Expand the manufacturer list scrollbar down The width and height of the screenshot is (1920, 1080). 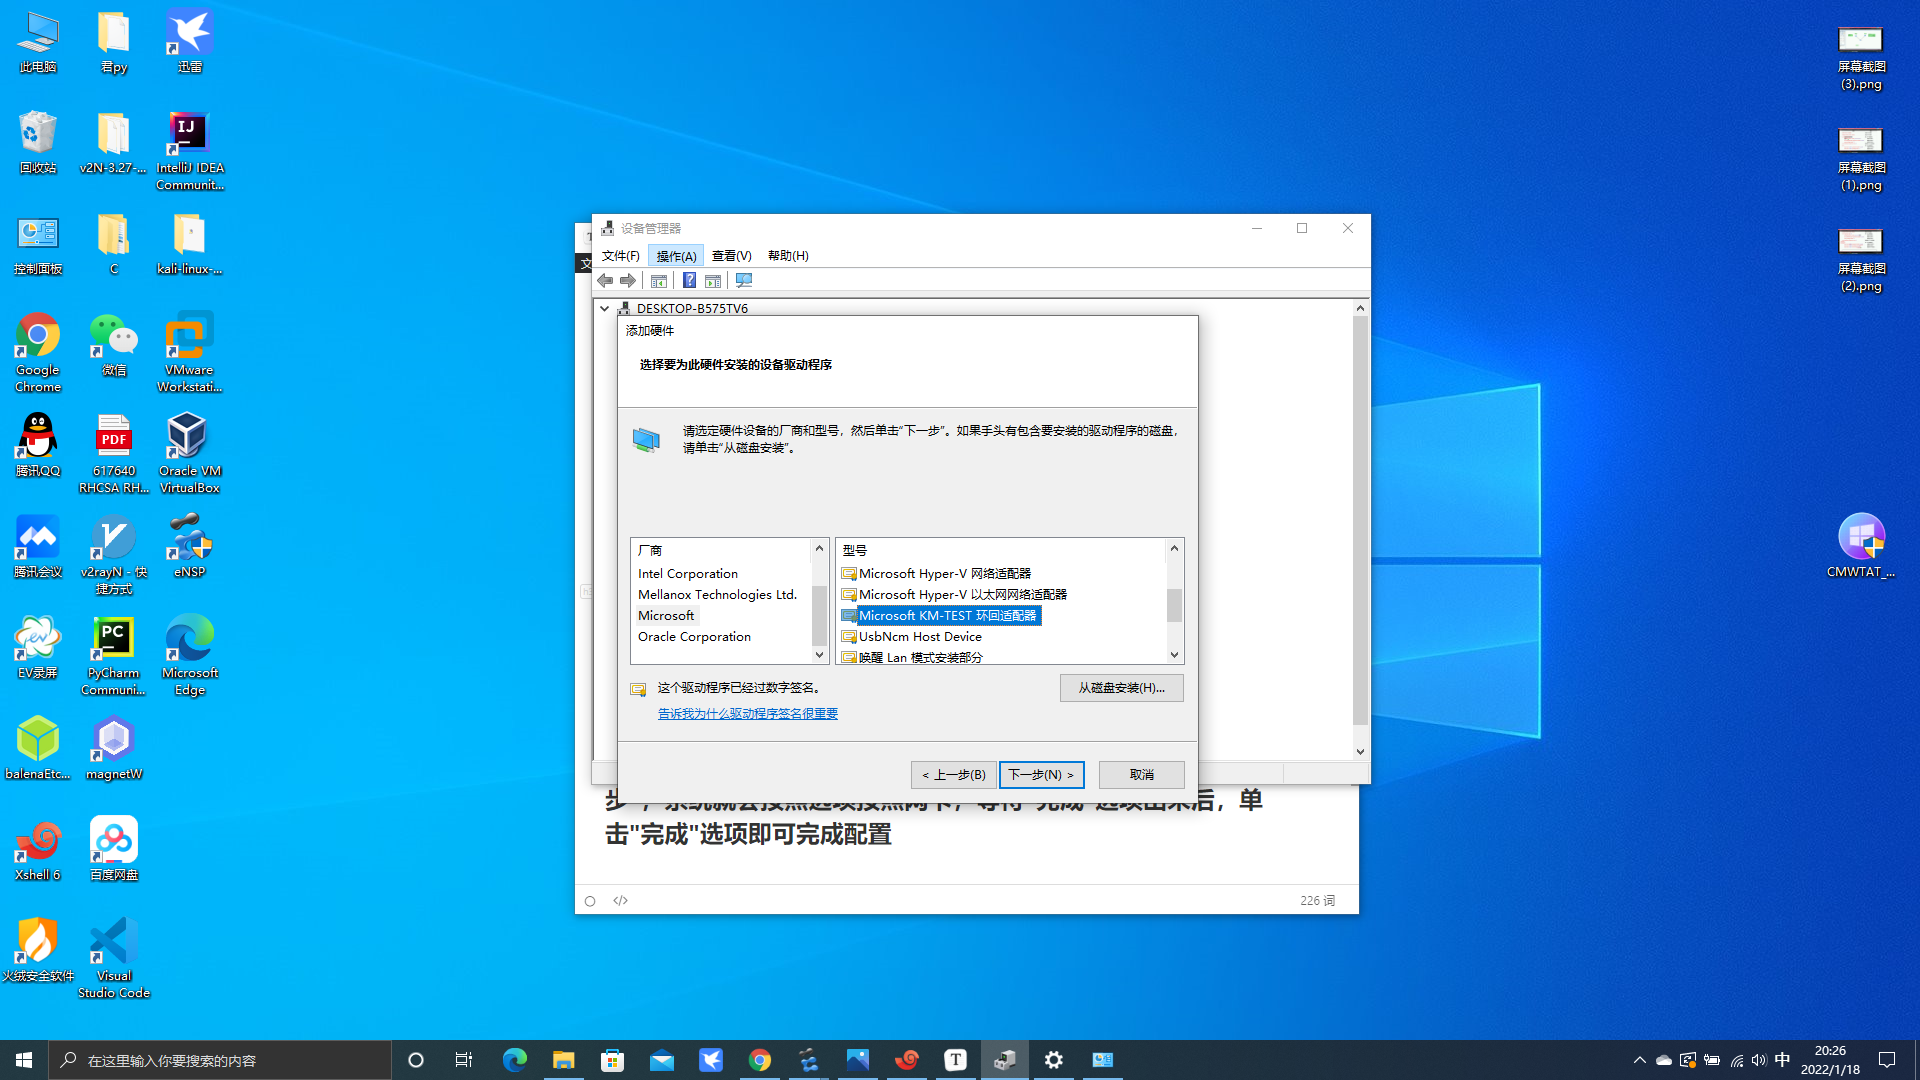pyautogui.click(x=818, y=654)
